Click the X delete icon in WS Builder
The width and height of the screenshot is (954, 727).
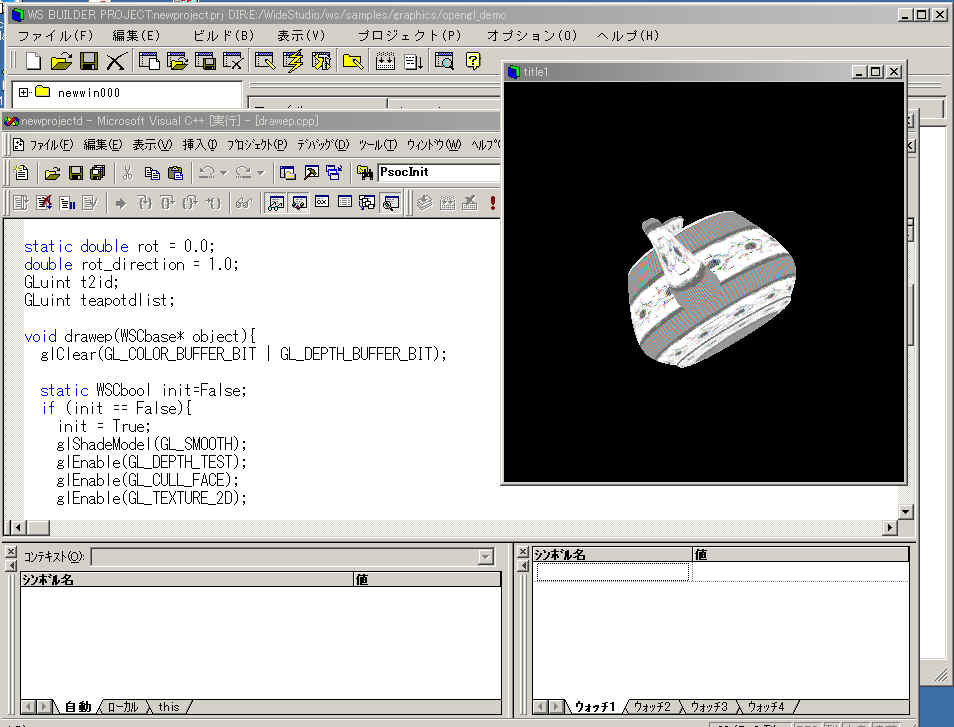click(116, 62)
